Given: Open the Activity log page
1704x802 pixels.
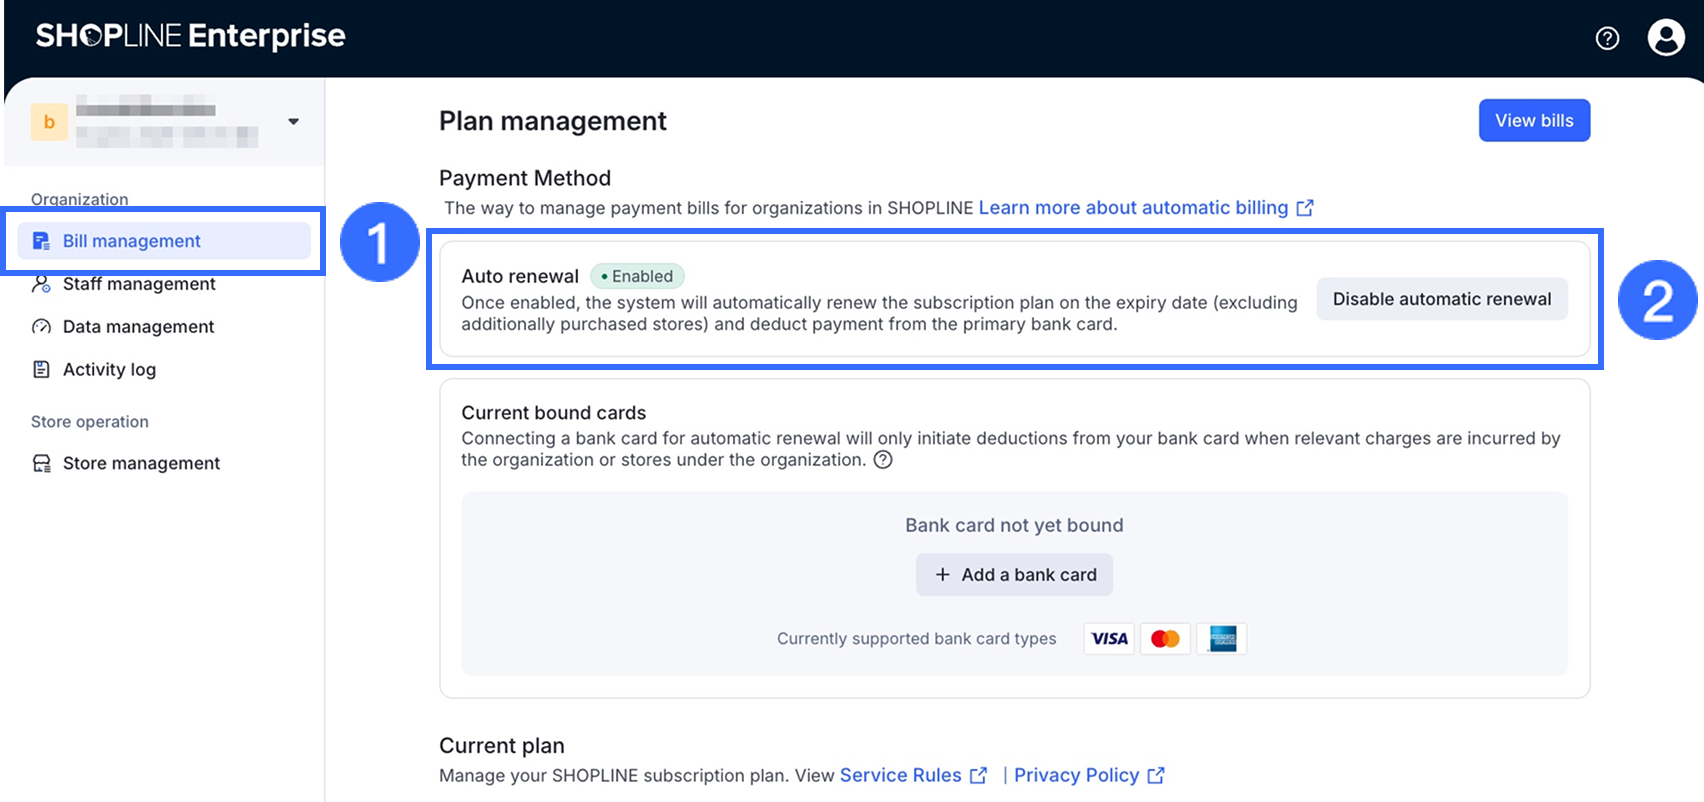Looking at the screenshot, I should click(x=109, y=369).
